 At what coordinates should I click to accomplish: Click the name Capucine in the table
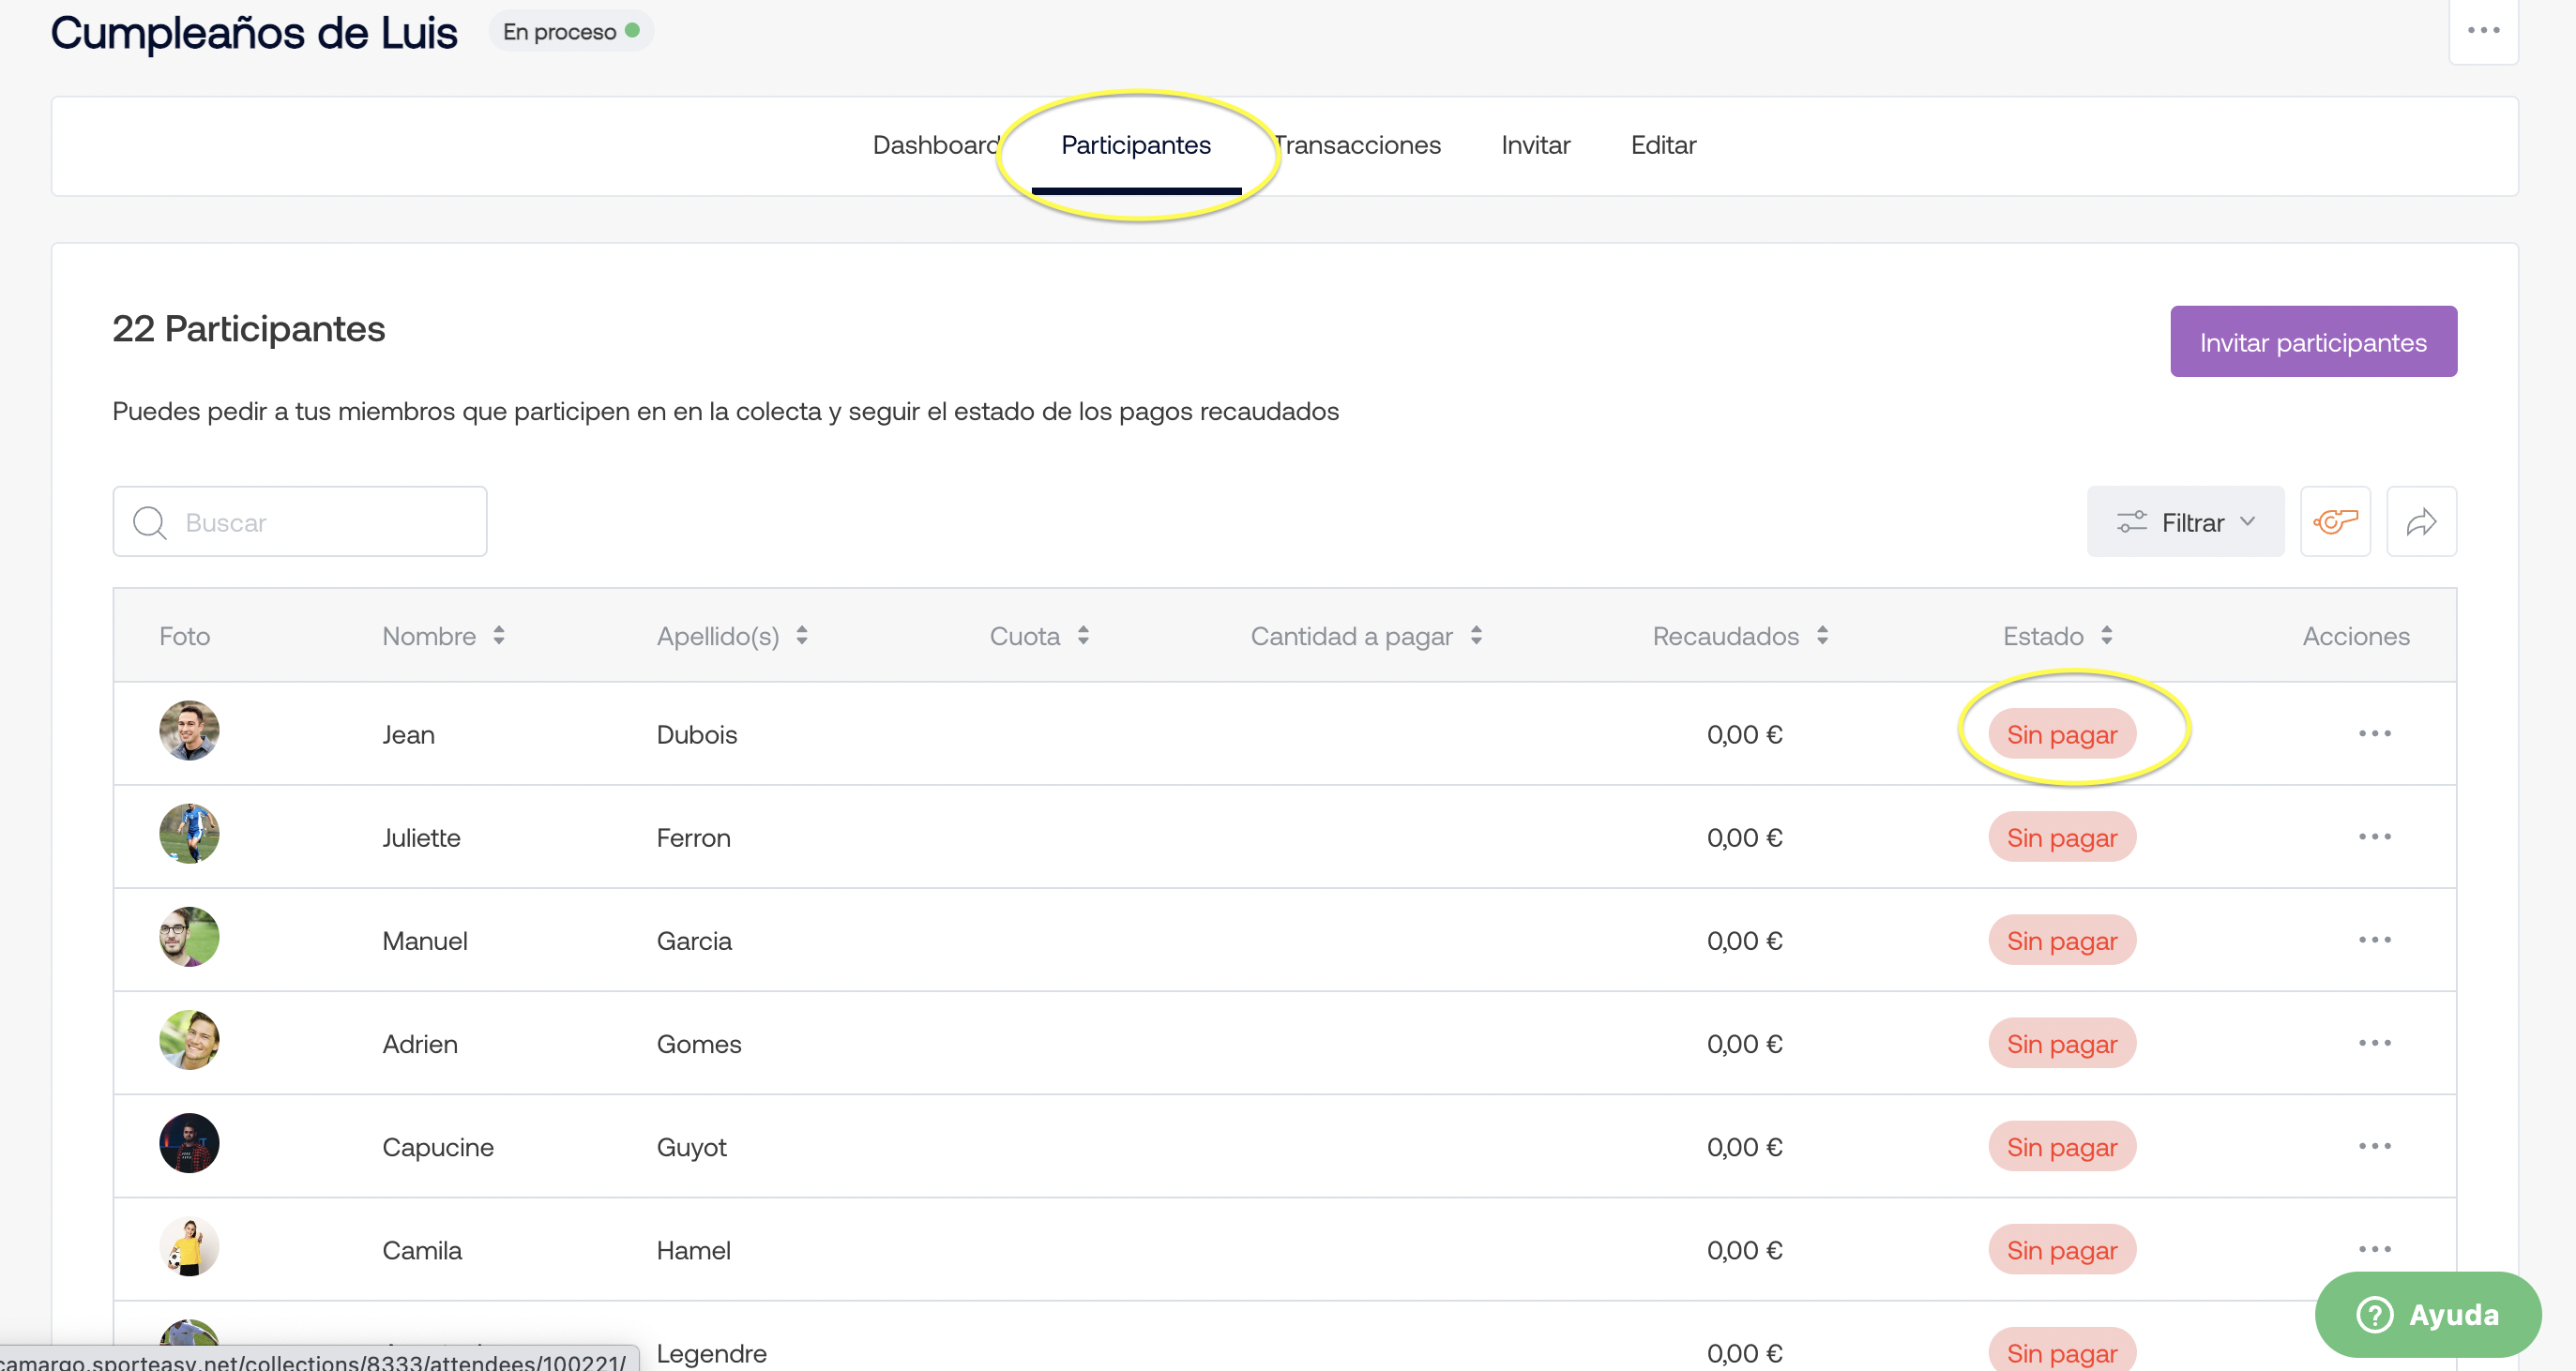pyautogui.click(x=438, y=1146)
